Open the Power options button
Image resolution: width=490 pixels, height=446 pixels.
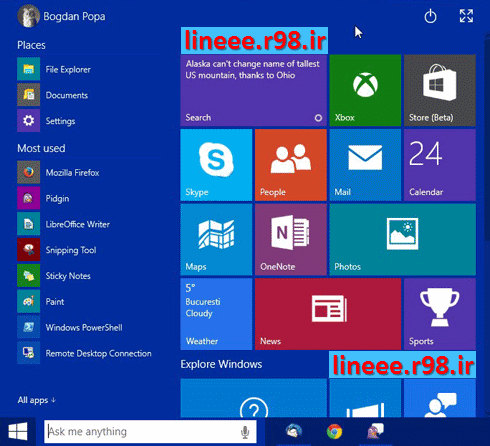tap(430, 16)
